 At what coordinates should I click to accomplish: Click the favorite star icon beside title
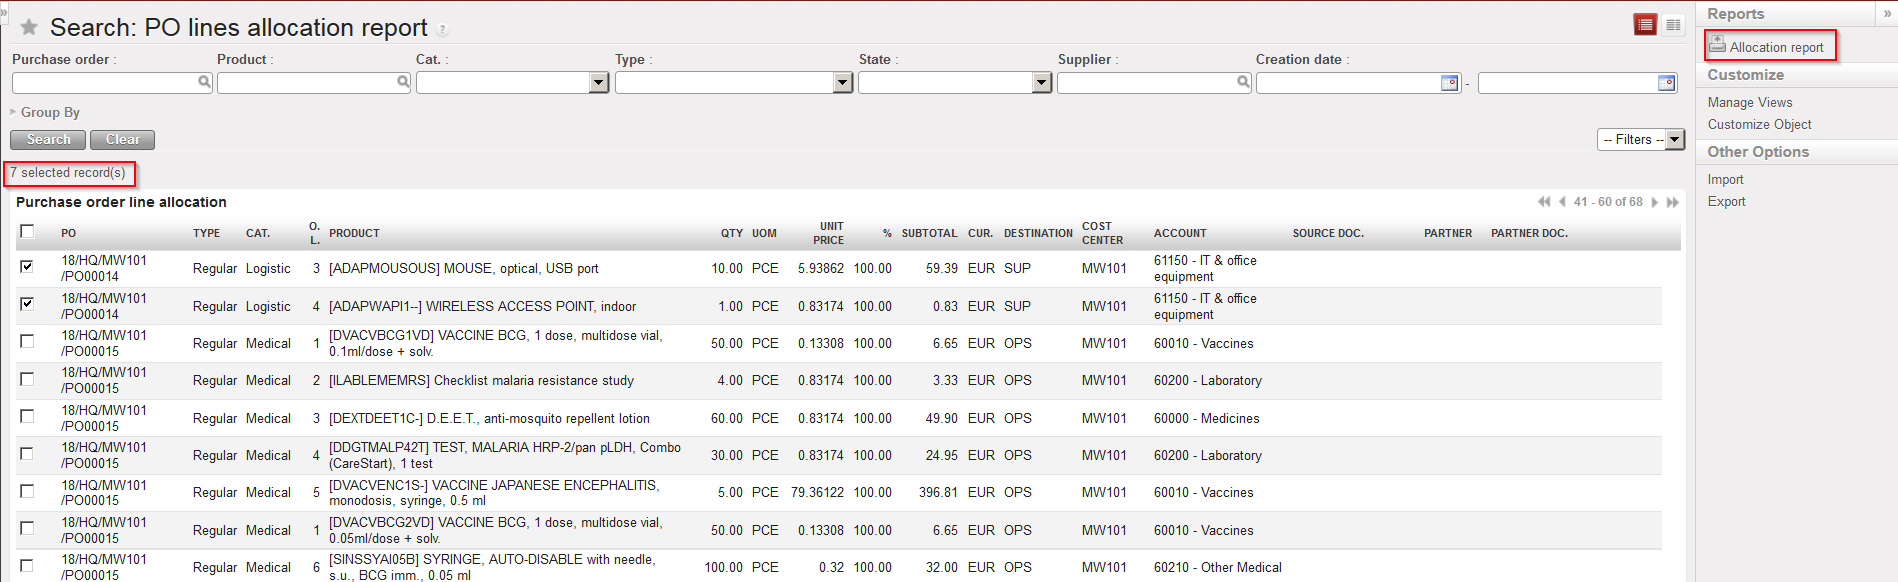[x=29, y=27]
